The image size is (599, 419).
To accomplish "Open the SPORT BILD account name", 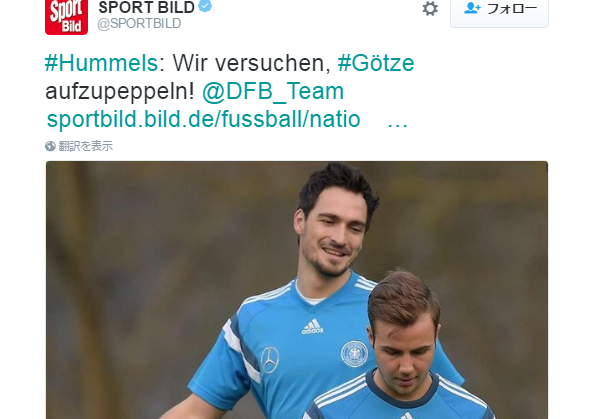I will (147, 7).
